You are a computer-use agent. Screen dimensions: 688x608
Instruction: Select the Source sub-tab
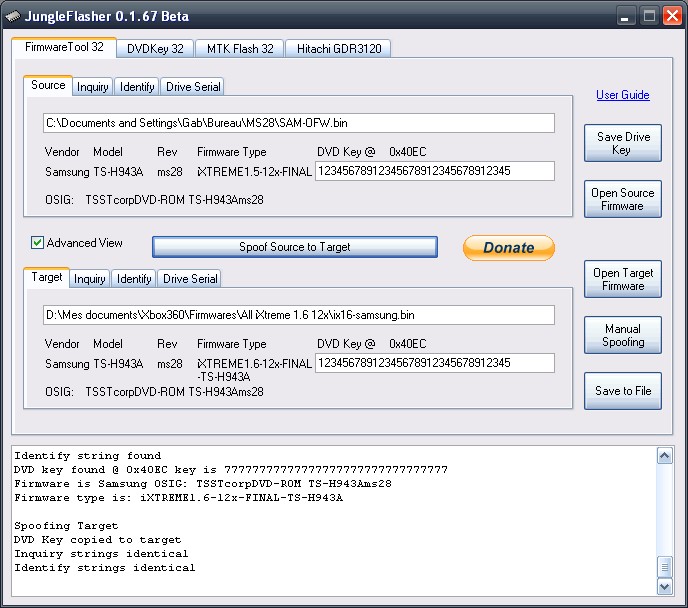48,85
